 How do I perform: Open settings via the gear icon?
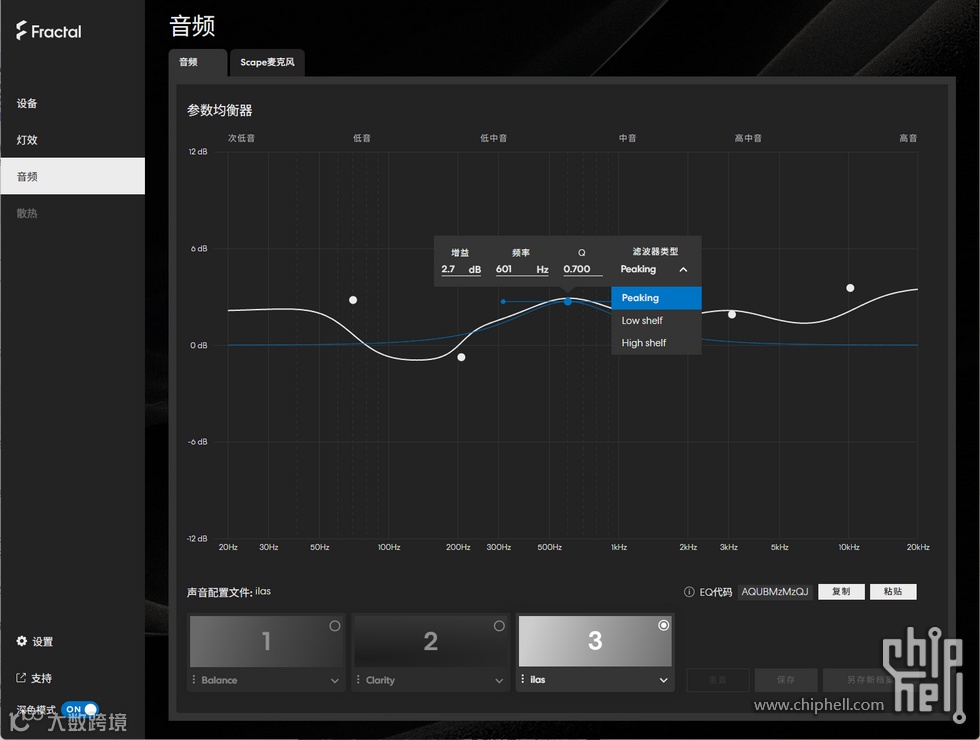pyautogui.click(x=22, y=641)
